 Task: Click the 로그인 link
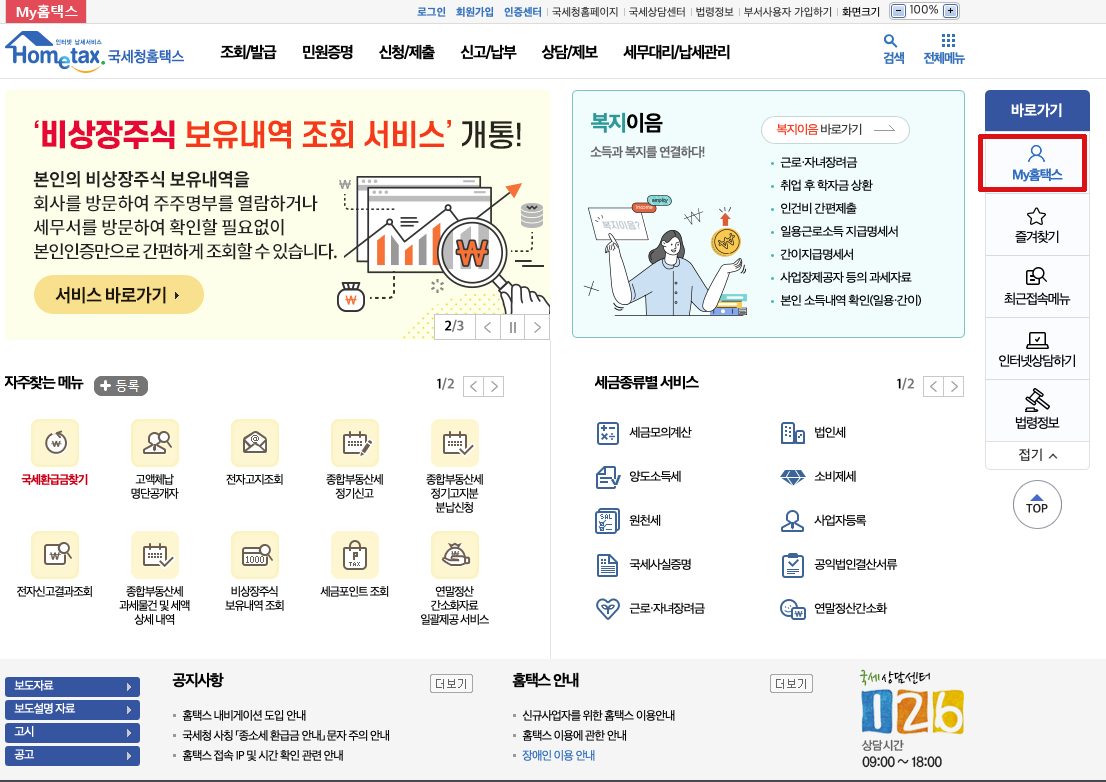click(431, 11)
